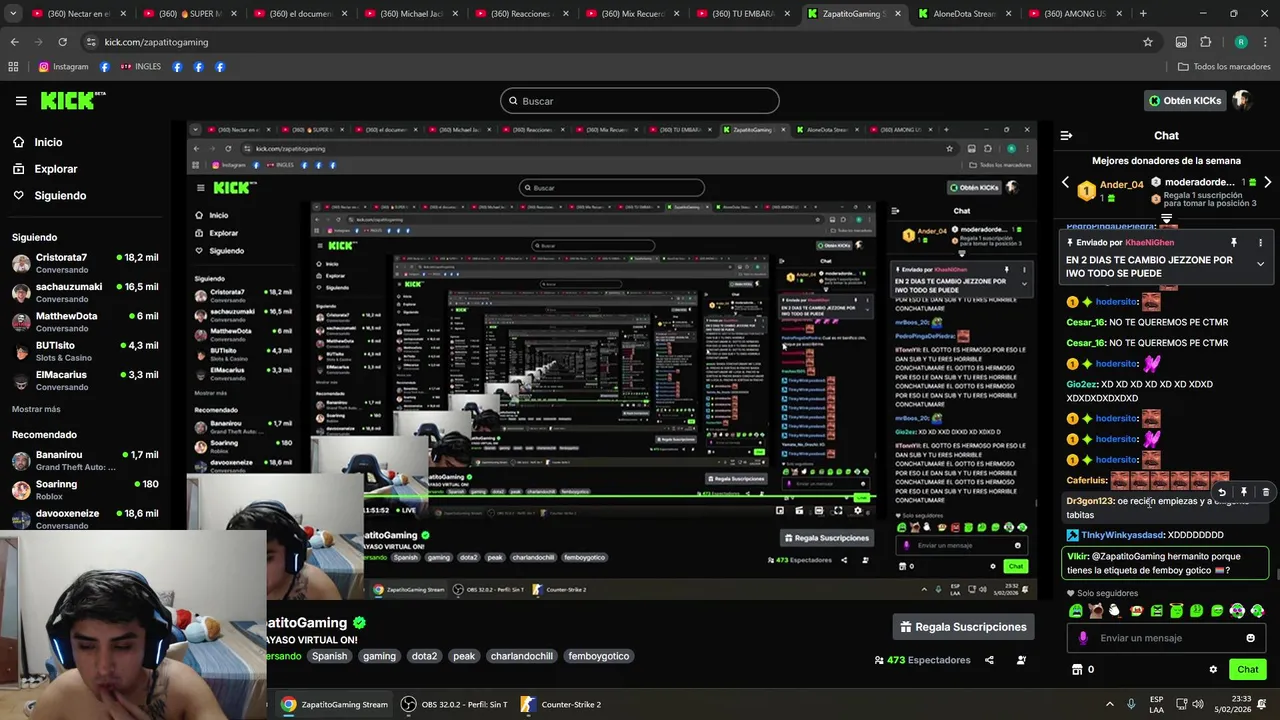
Task: Open the tab search dropdown arrow
Action: click(14, 14)
